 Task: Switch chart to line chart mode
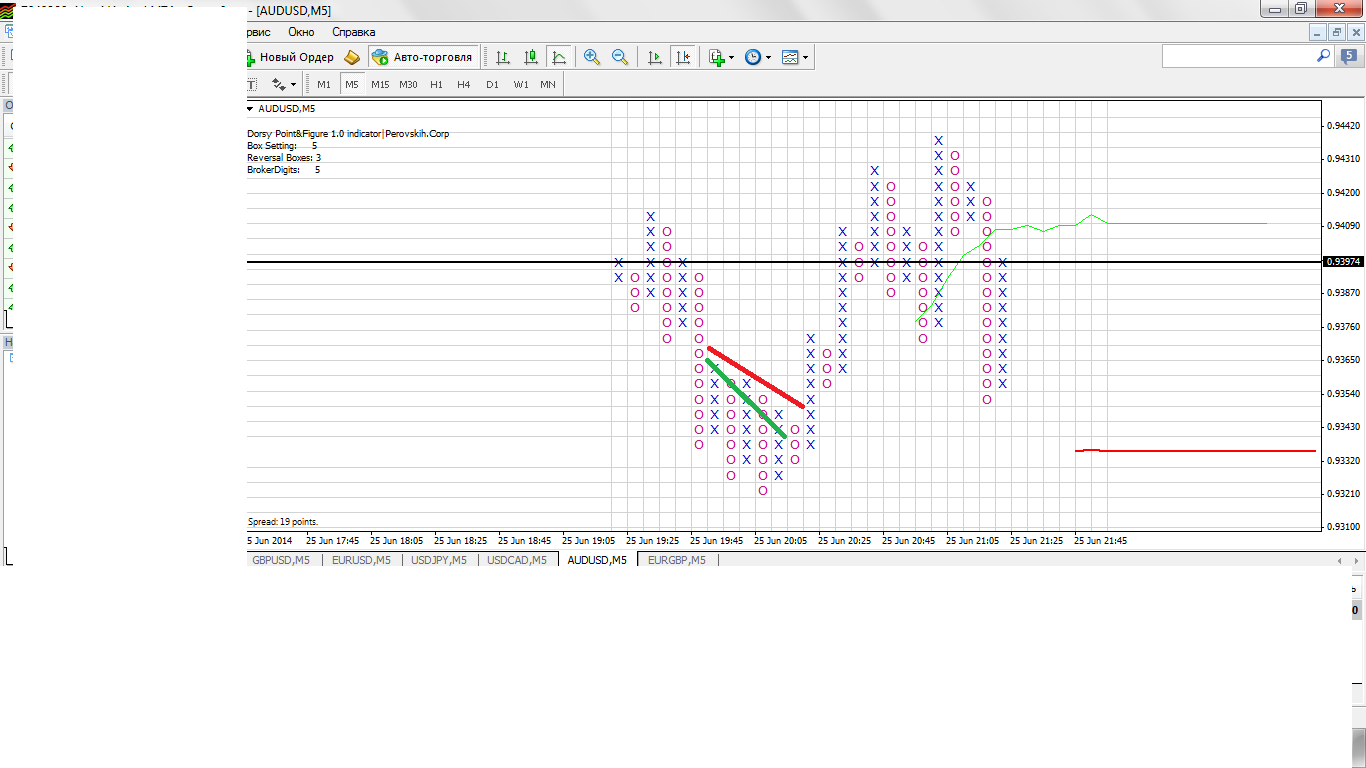click(x=559, y=57)
